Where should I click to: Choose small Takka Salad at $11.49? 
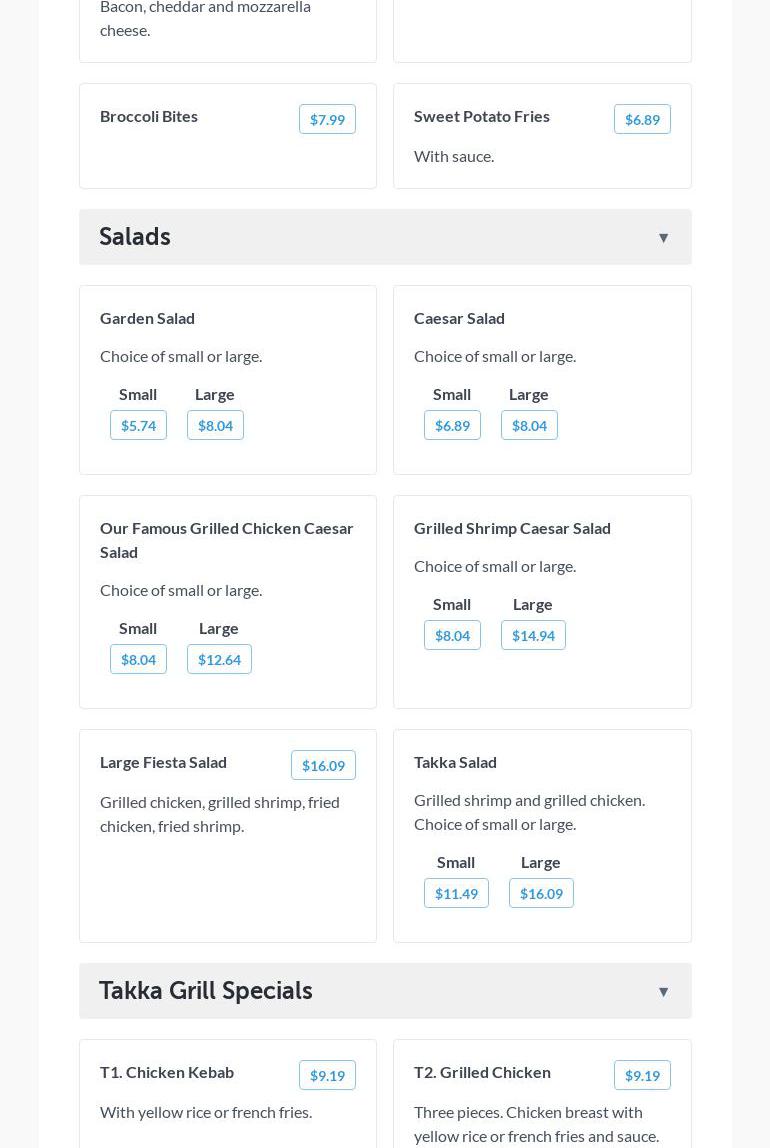[x=456, y=893]
